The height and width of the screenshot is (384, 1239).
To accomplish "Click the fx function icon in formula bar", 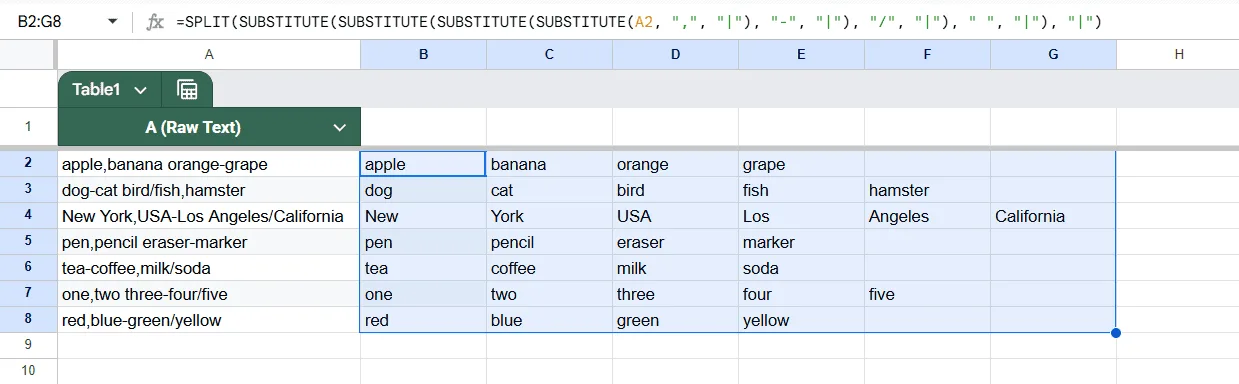I will coord(155,21).
